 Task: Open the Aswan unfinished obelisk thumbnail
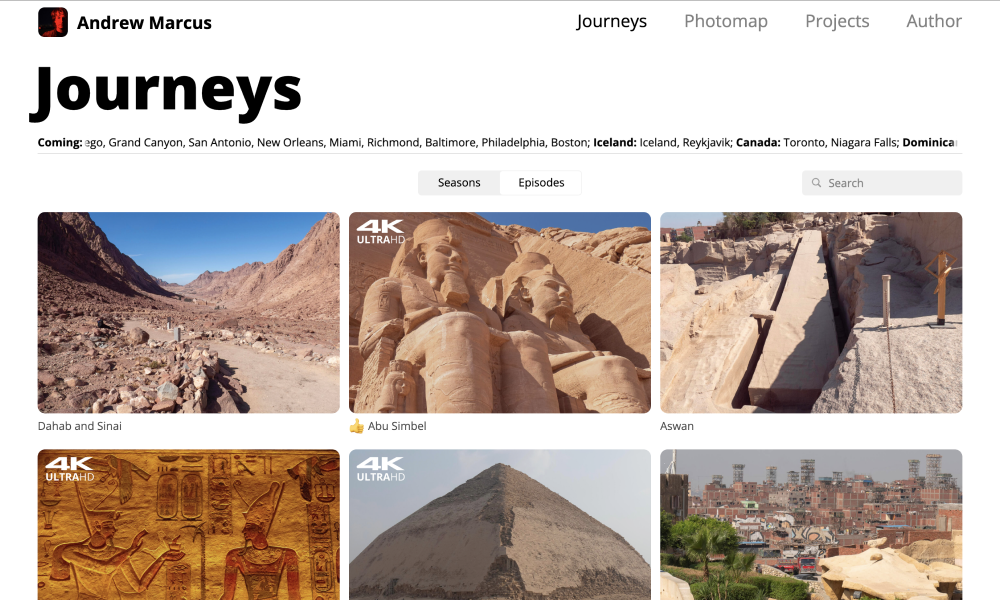(811, 312)
